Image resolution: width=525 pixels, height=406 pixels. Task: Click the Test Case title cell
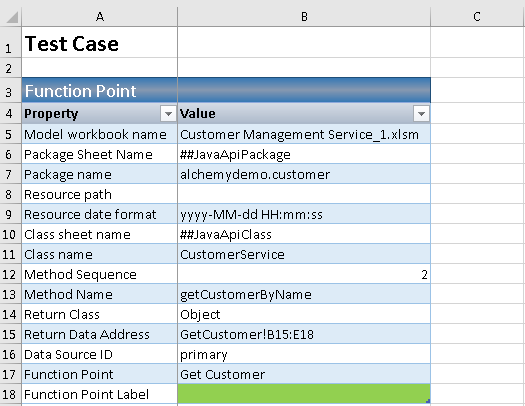99,43
